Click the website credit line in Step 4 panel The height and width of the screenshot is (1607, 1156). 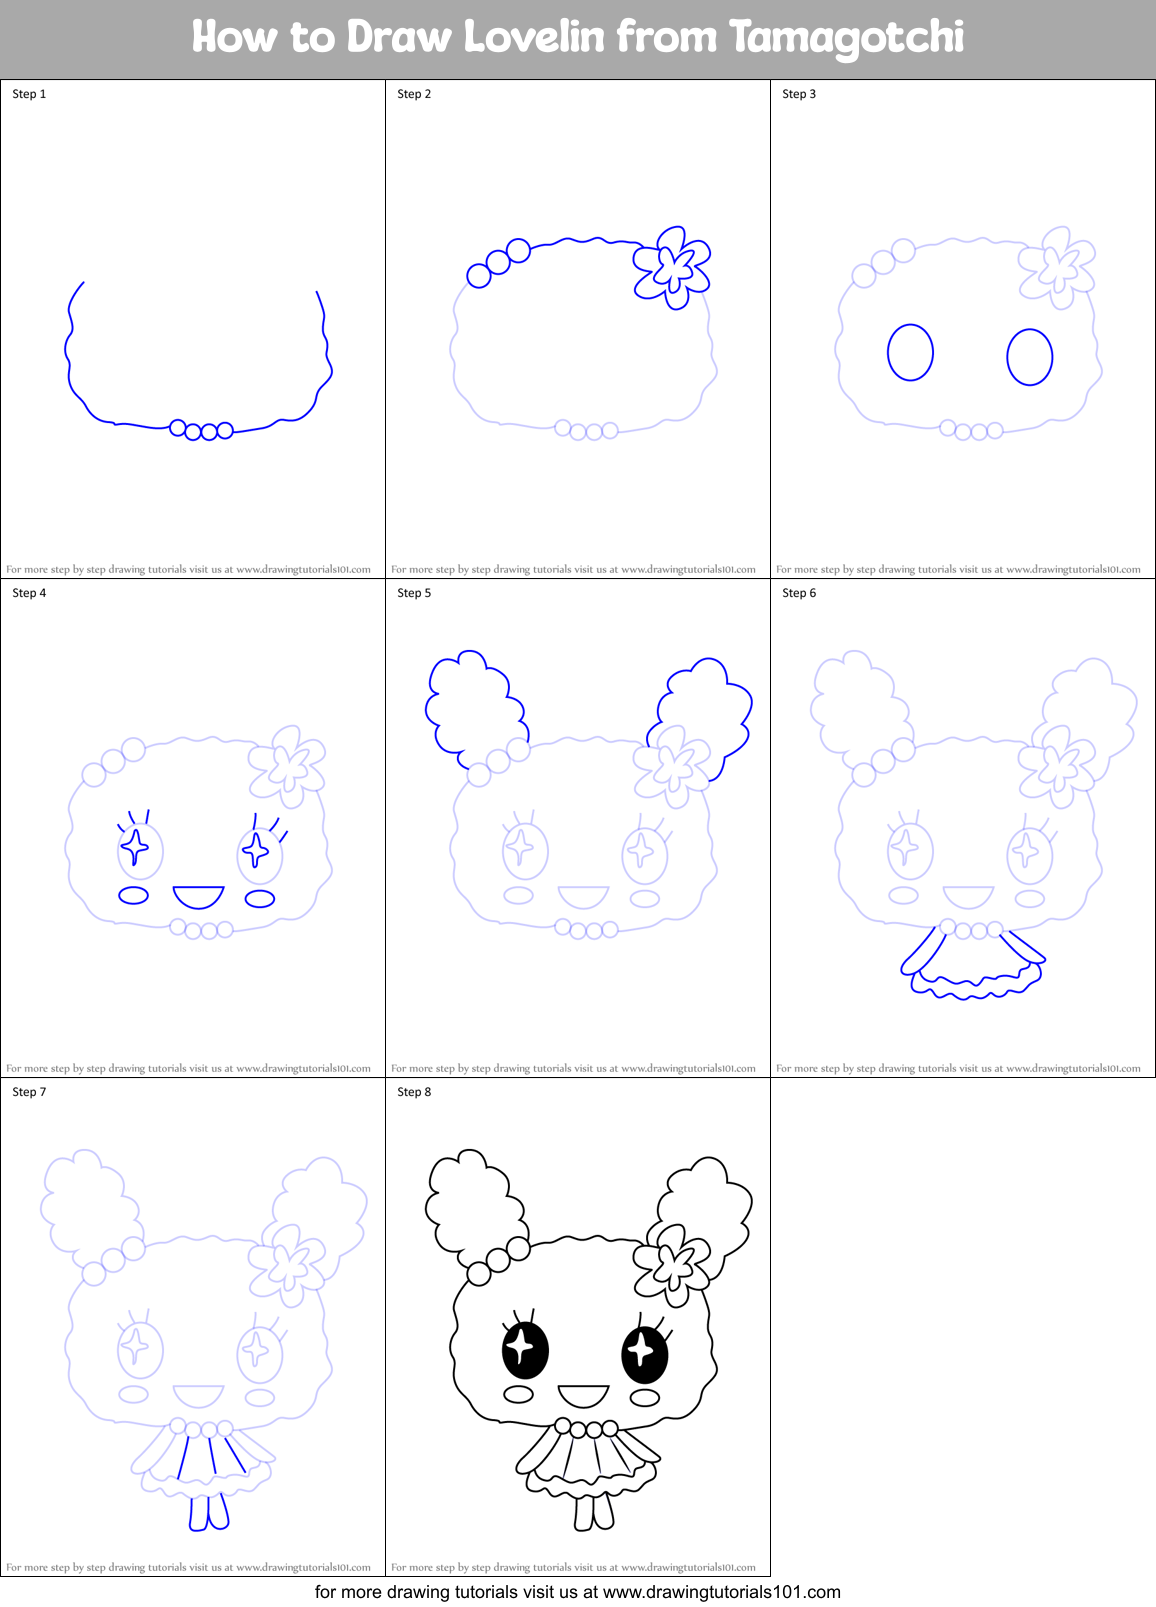coord(188,1068)
